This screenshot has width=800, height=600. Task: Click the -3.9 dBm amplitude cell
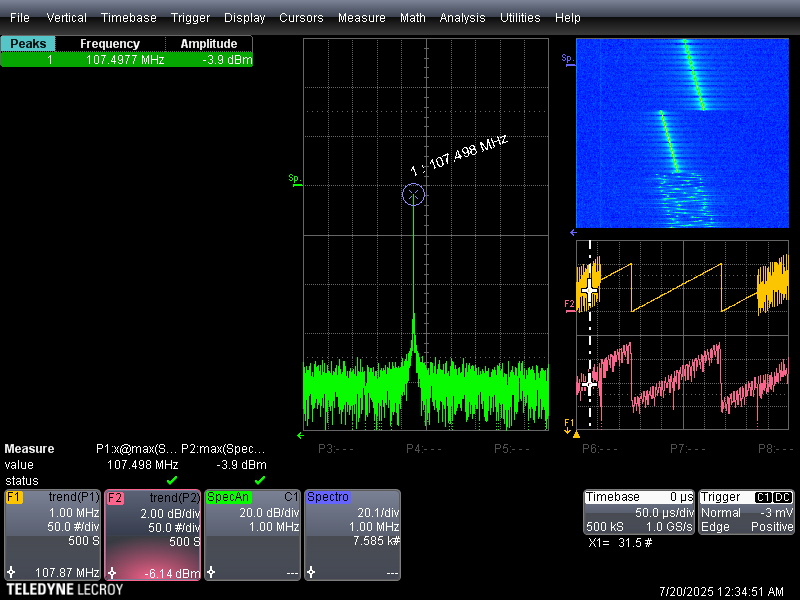[227, 60]
